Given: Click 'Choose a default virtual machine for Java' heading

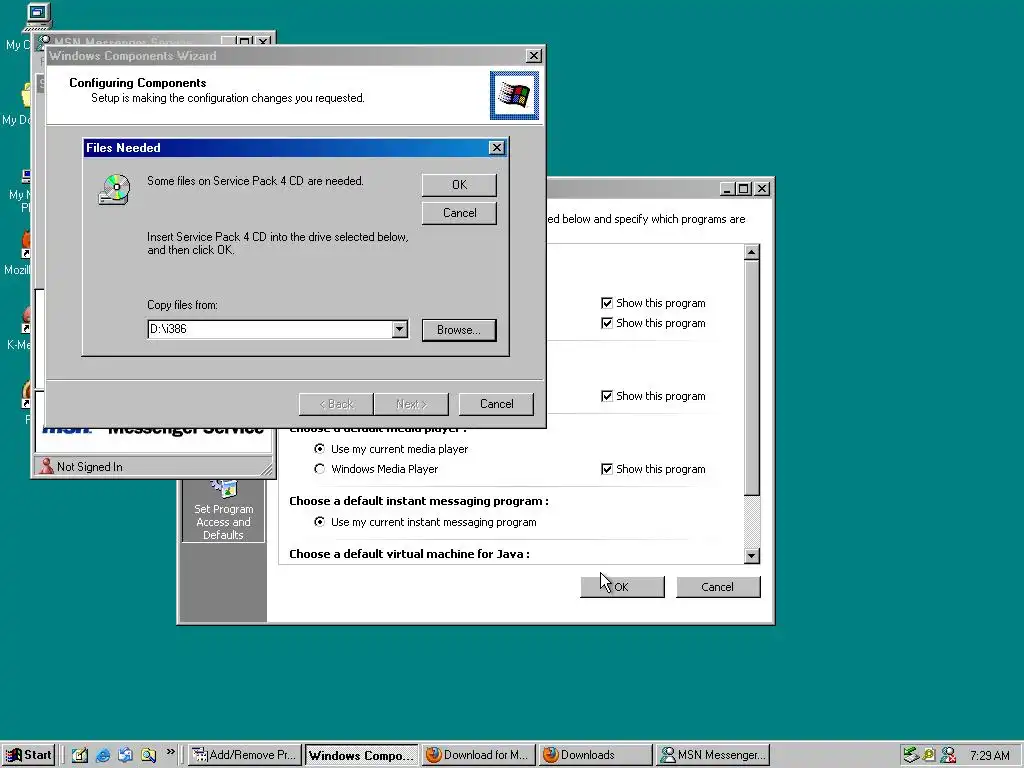Looking at the screenshot, I should point(409,554).
